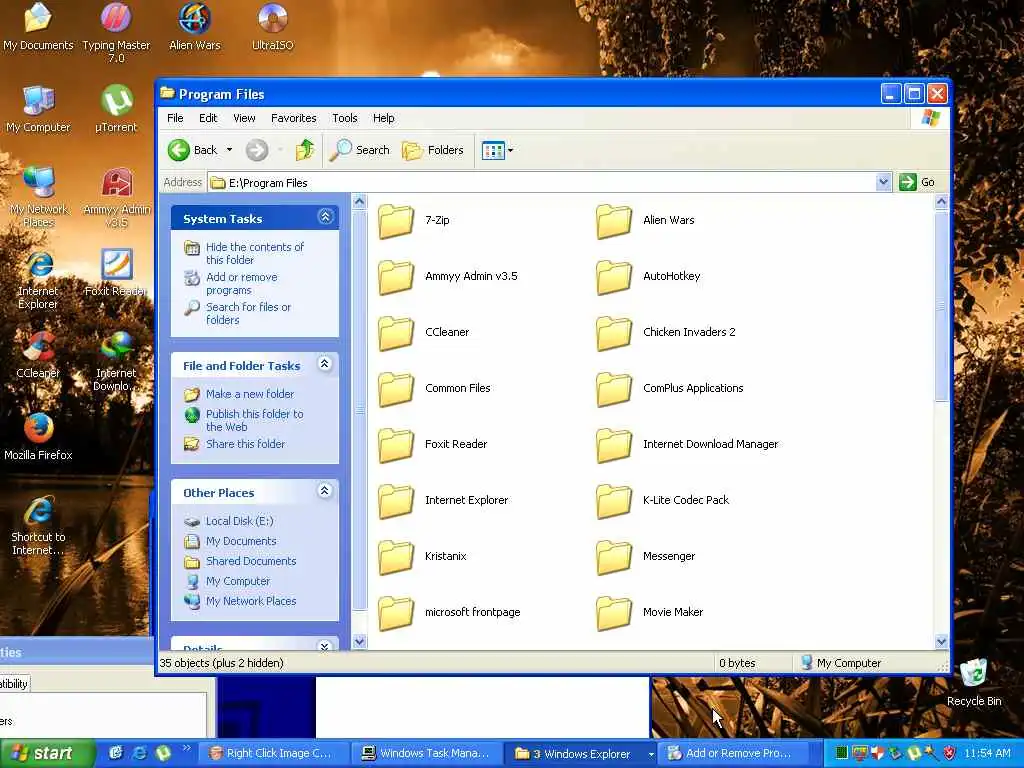This screenshot has width=1024, height=768.
Task: Select the microsoft frontpage folder
Action: (449, 613)
